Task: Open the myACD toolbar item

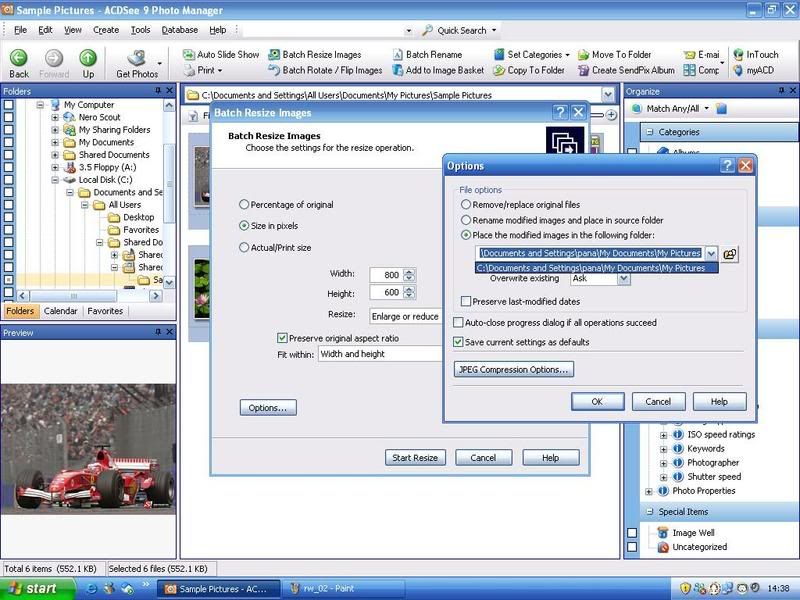Action: click(753, 70)
